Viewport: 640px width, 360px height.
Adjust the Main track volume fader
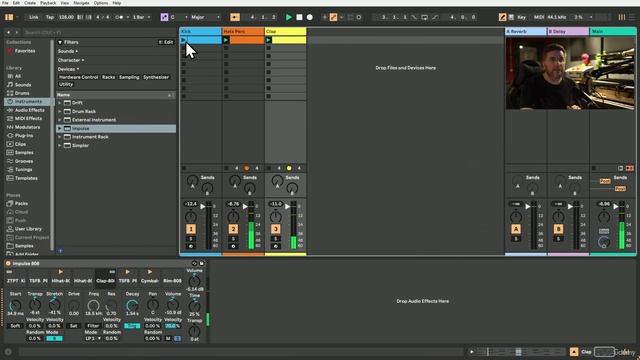point(616,207)
